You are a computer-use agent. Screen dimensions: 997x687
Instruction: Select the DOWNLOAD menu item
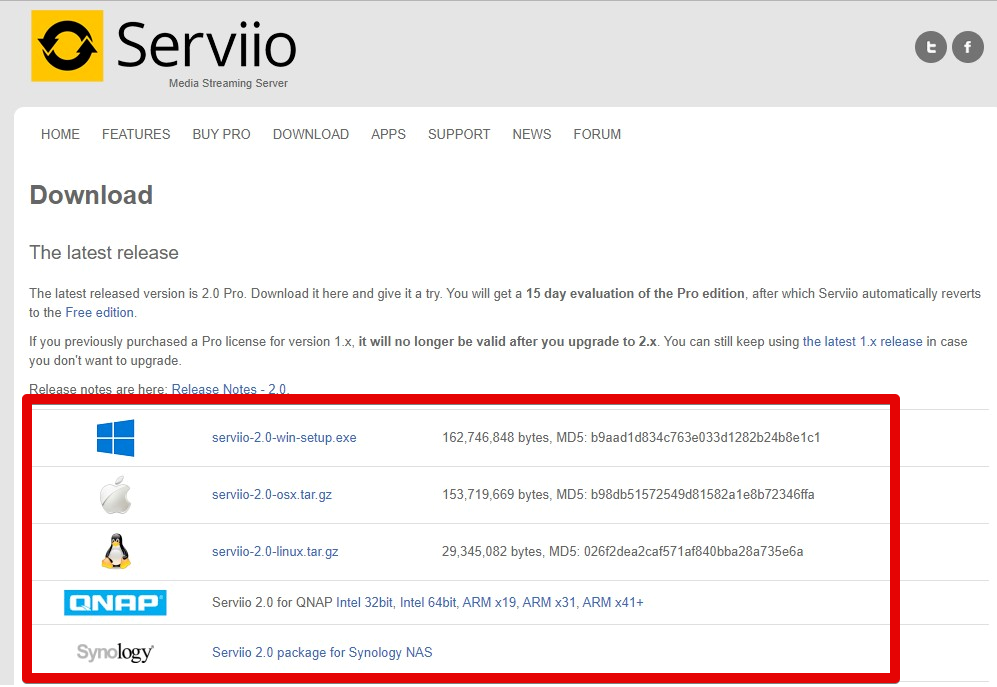pyautogui.click(x=311, y=134)
